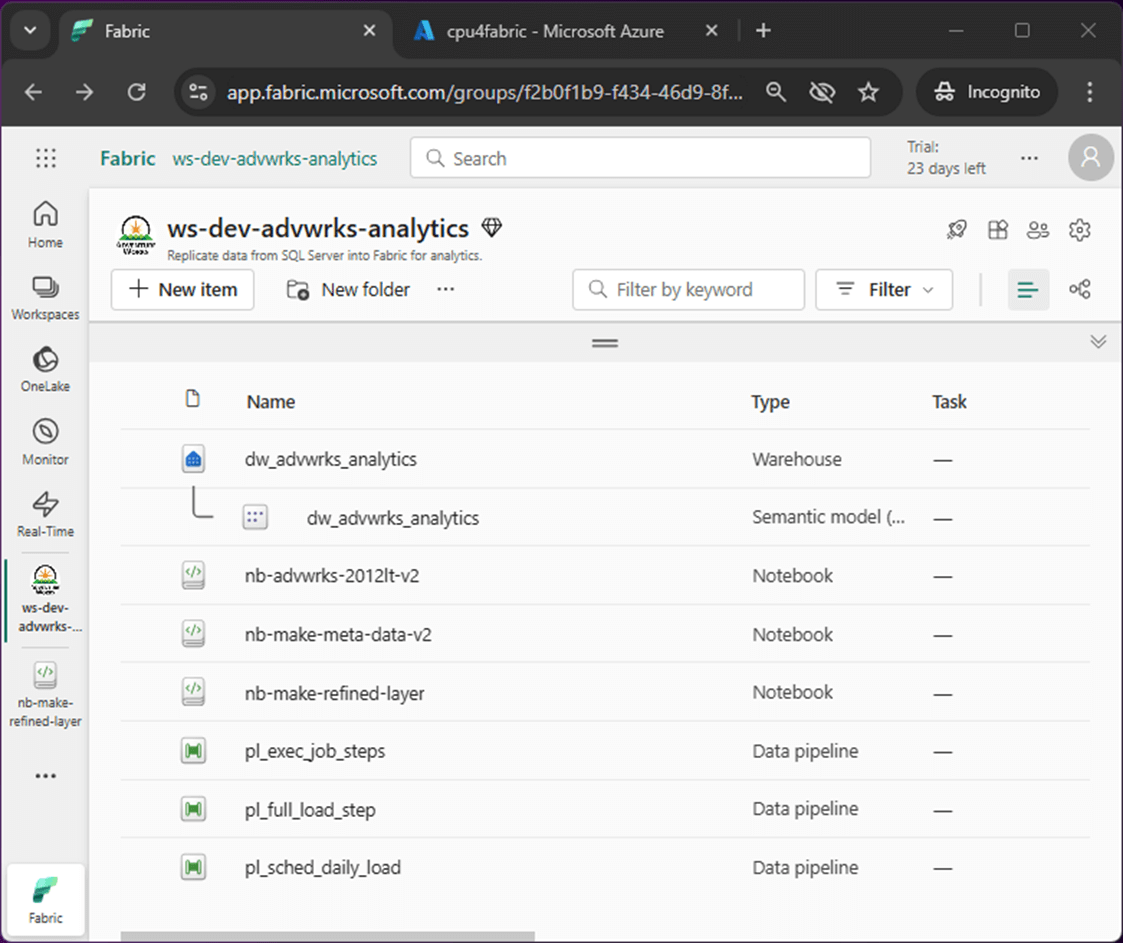Click the app launcher waffle icon
1123x943 pixels.
46,158
